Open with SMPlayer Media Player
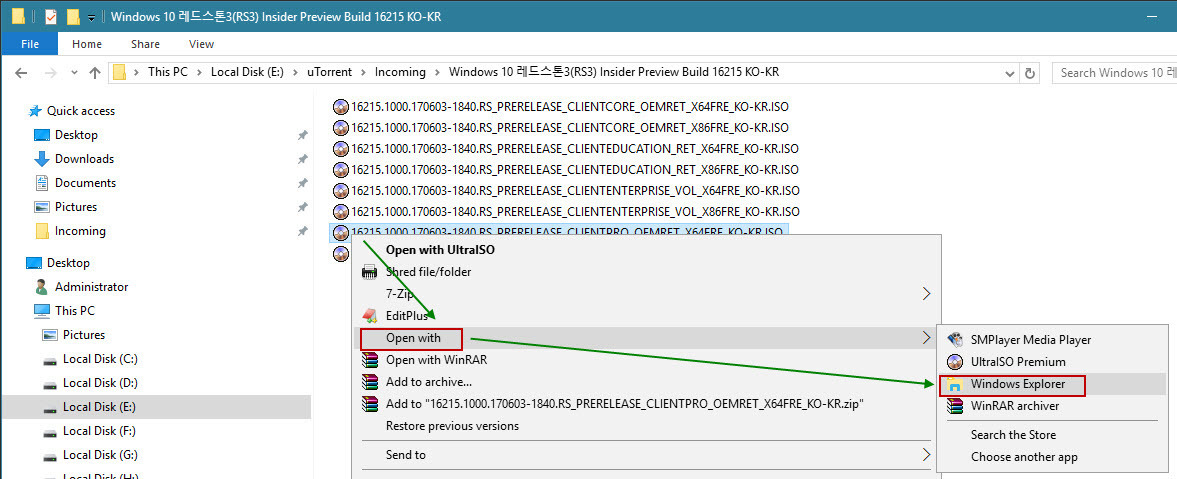 pyautogui.click(x=1031, y=340)
